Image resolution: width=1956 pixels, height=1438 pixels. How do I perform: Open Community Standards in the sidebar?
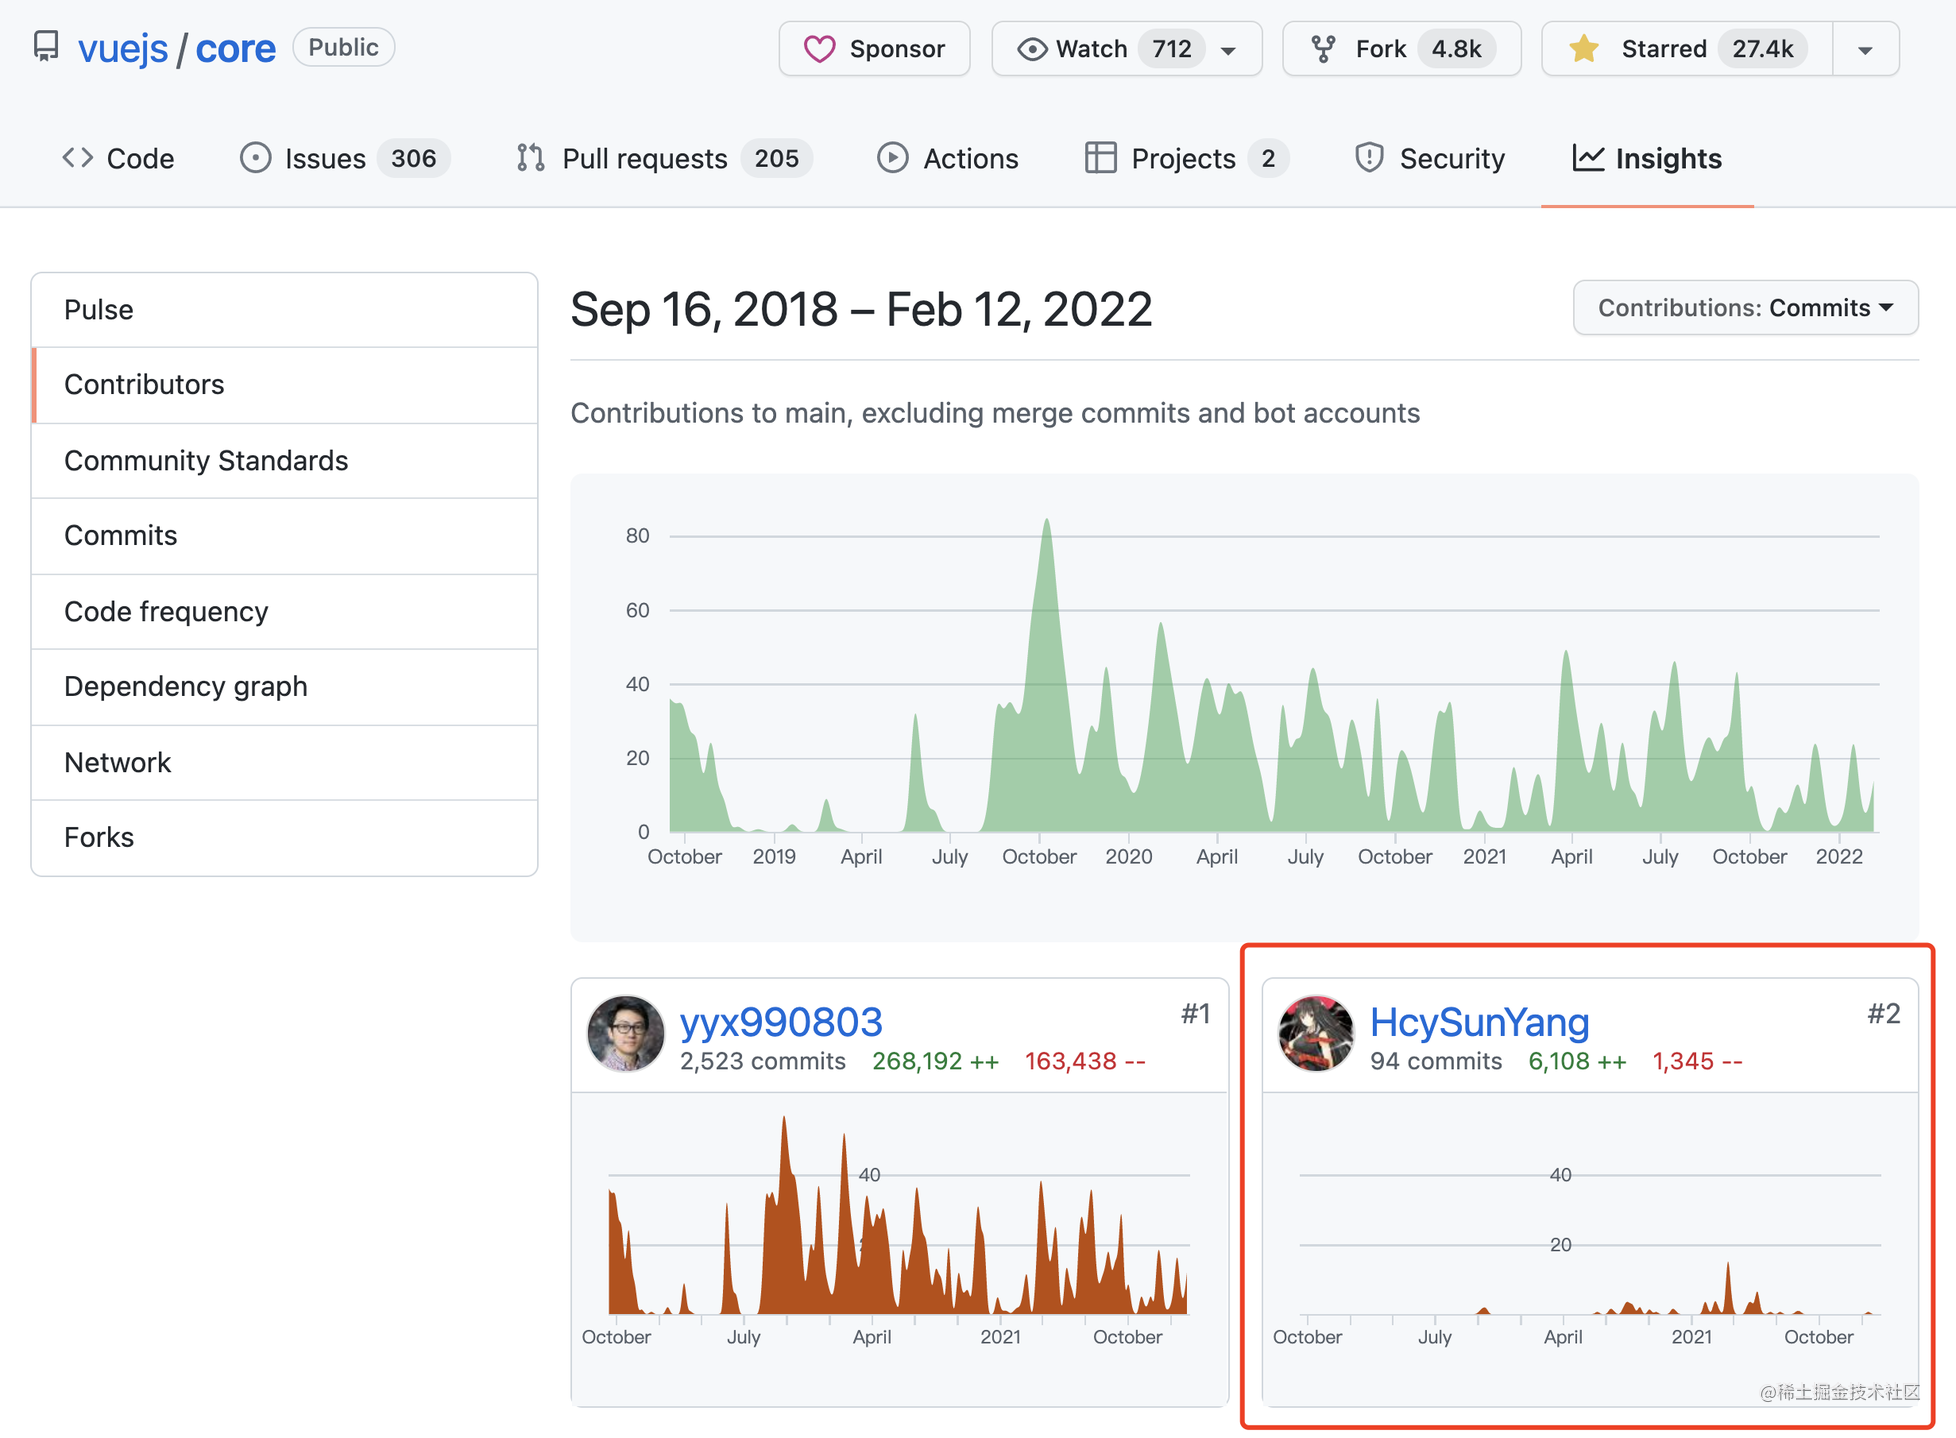(285, 461)
